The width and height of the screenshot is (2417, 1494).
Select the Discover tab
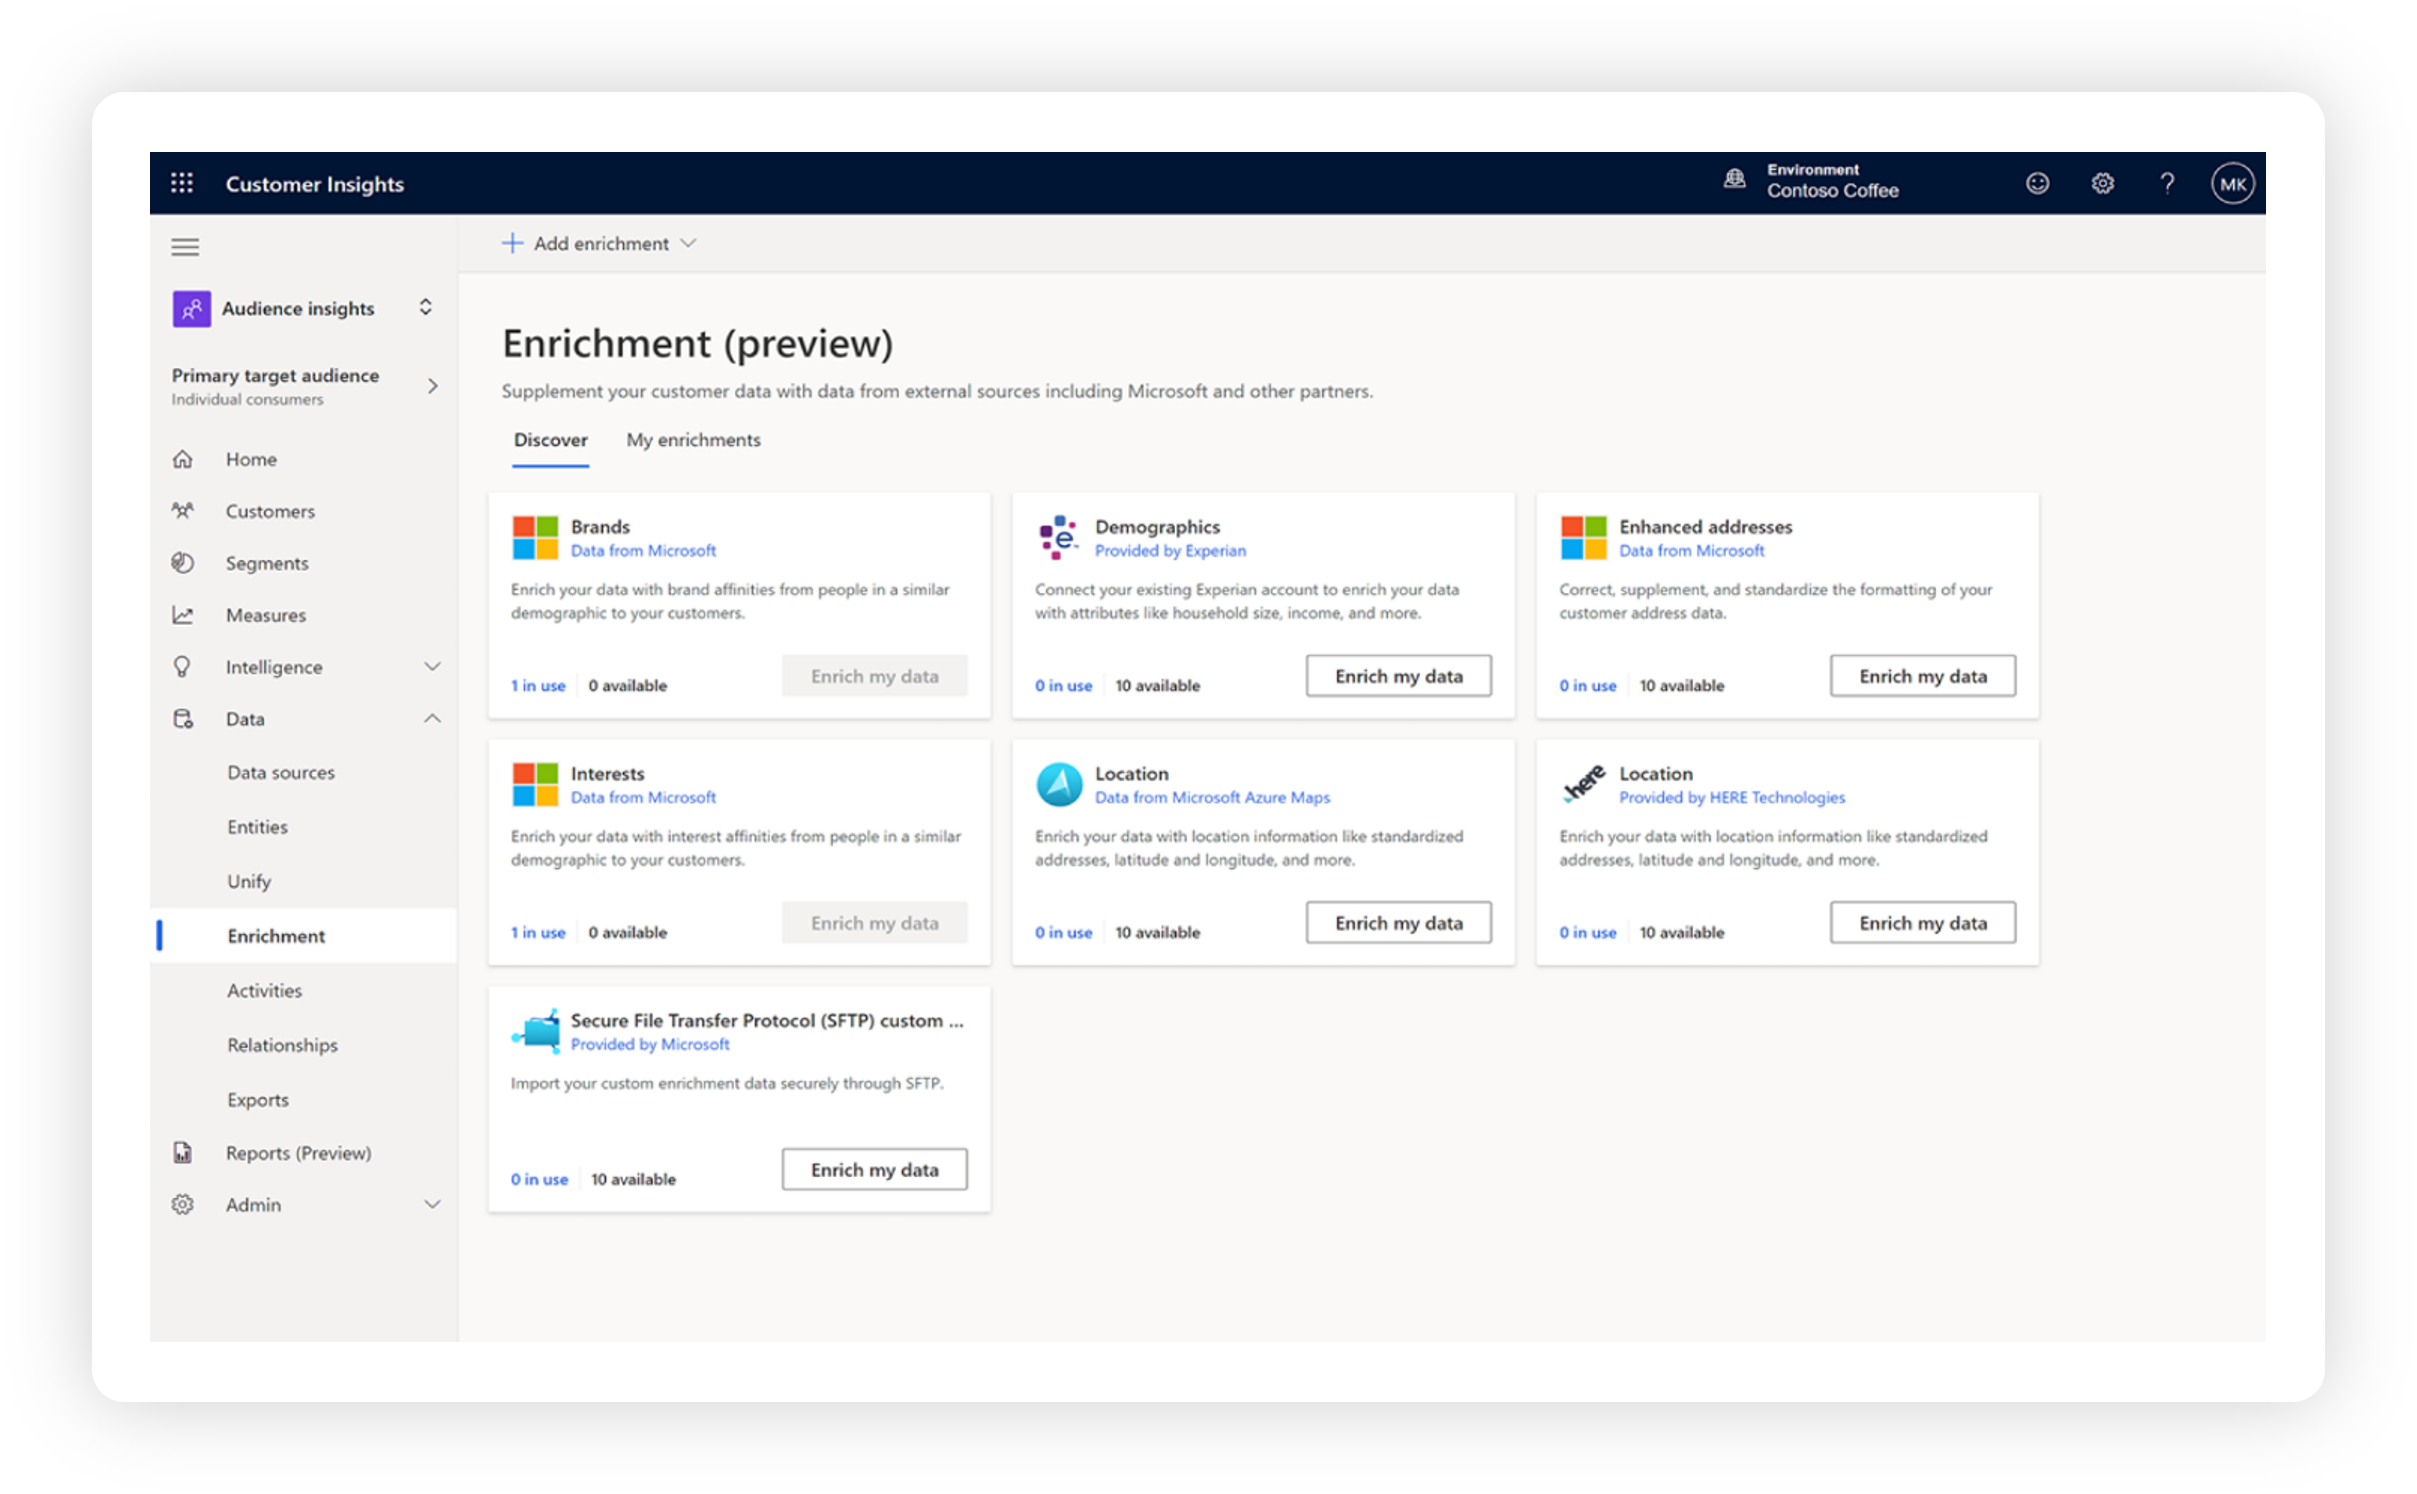pyautogui.click(x=550, y=440)
